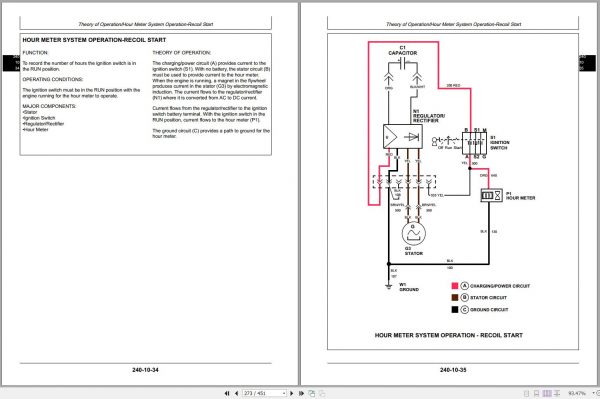This screenshot has height=399, width=600.
Task: Select continuous page layout icon
Action: click(x=536, y=393)
